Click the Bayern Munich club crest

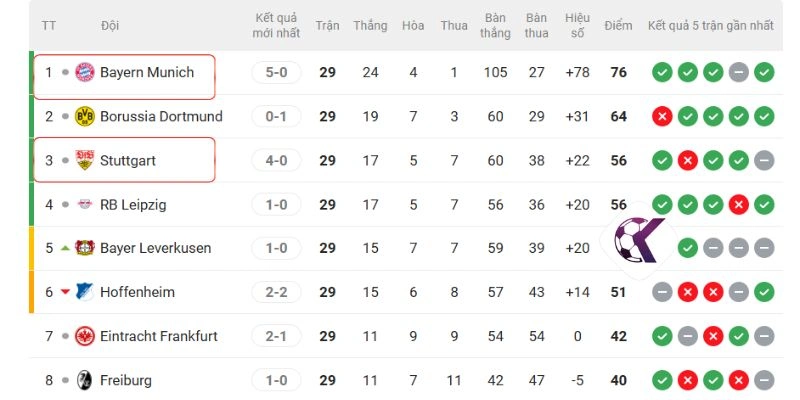[x=84, y=73]
